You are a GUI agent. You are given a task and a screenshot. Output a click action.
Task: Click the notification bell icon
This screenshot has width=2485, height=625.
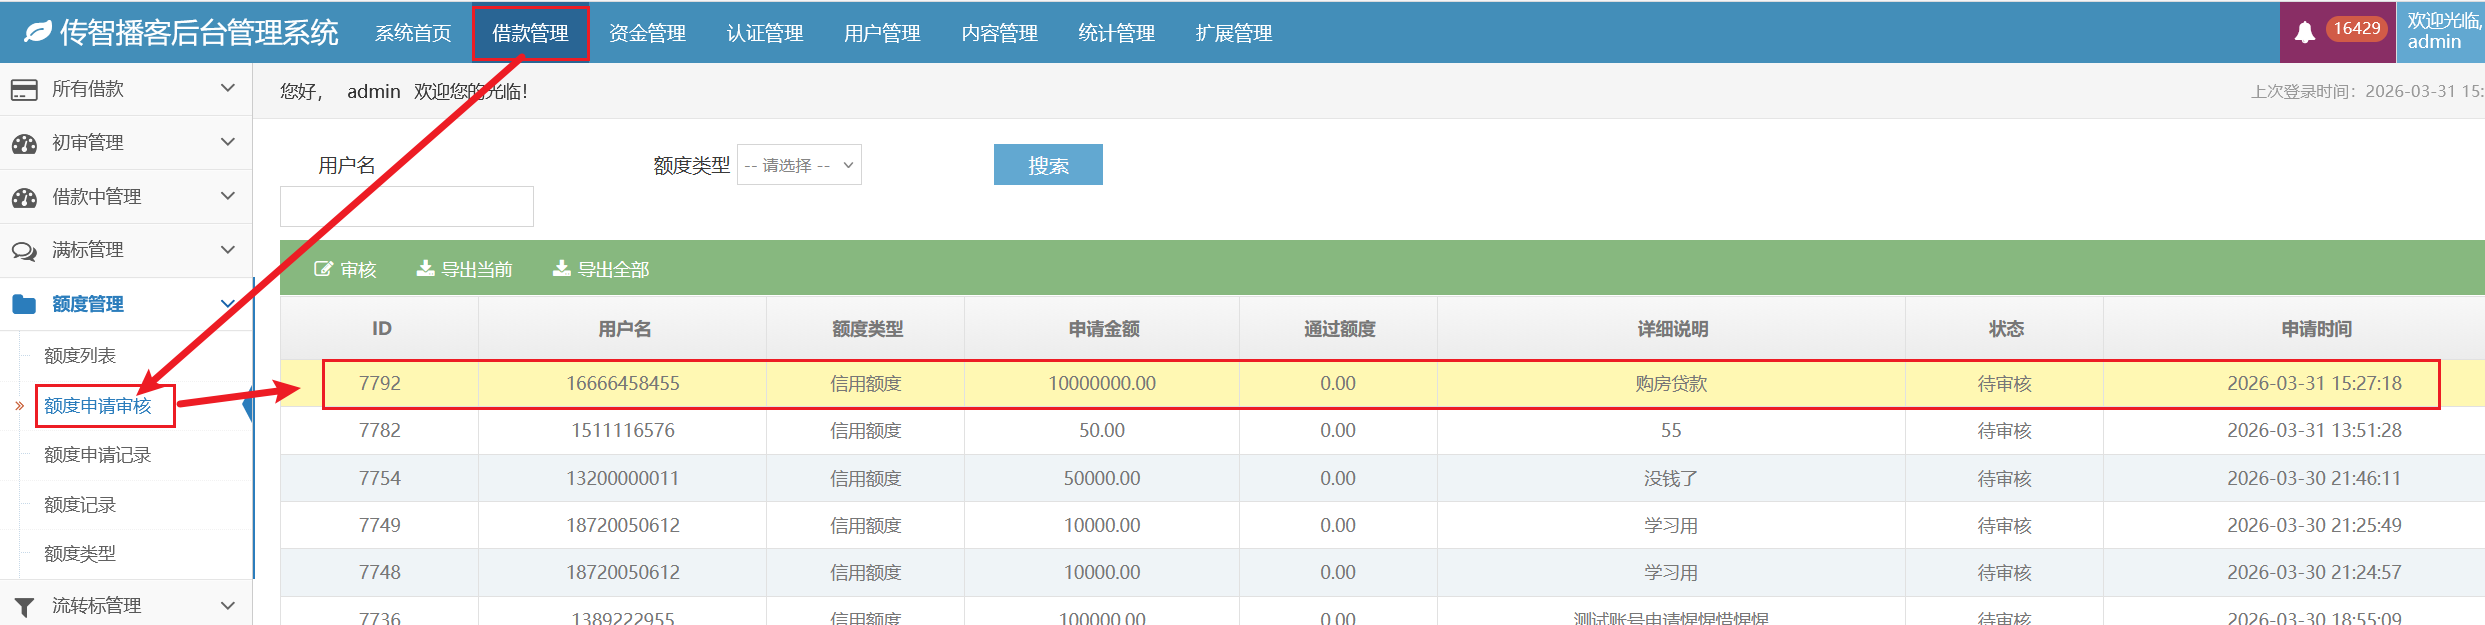[2304, 32]
